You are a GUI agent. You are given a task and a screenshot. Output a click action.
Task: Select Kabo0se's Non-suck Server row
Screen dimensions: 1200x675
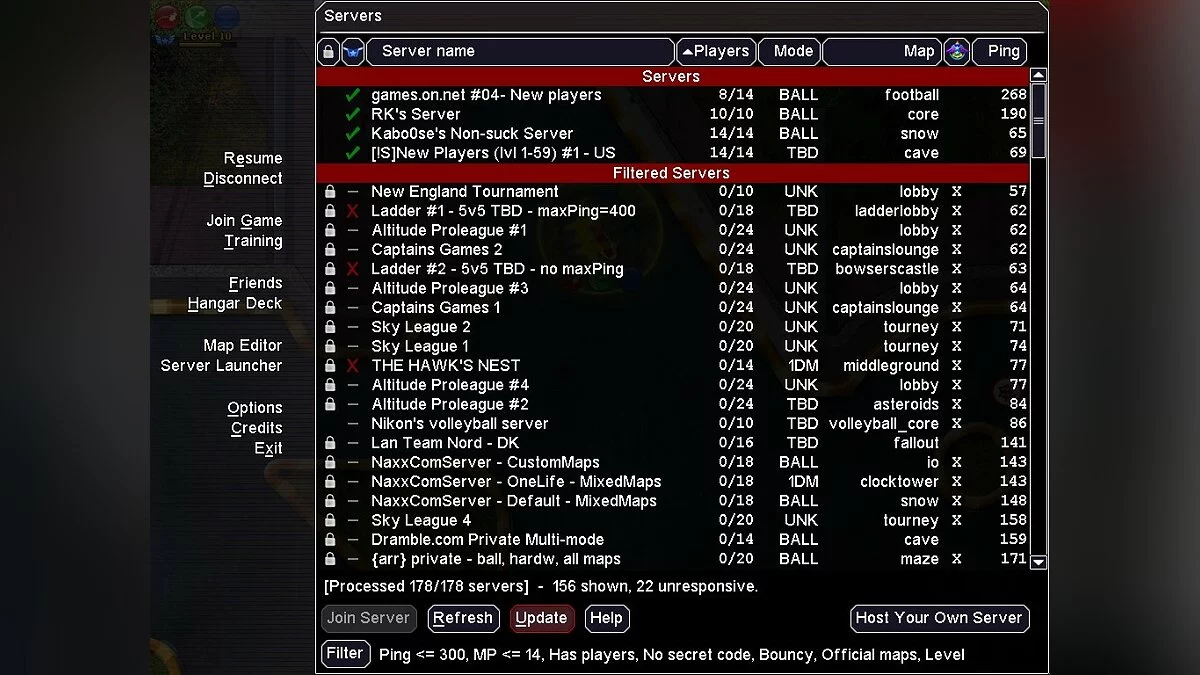point(472,134)
